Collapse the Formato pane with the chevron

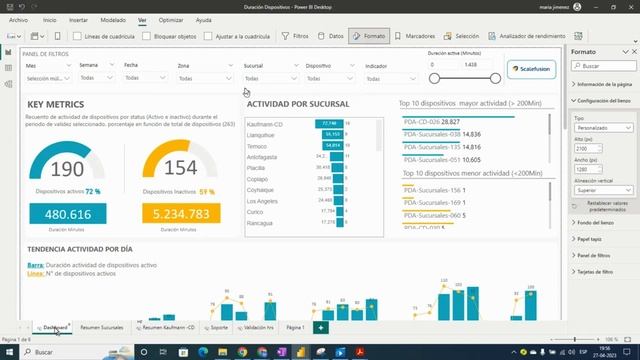[625, 52]
